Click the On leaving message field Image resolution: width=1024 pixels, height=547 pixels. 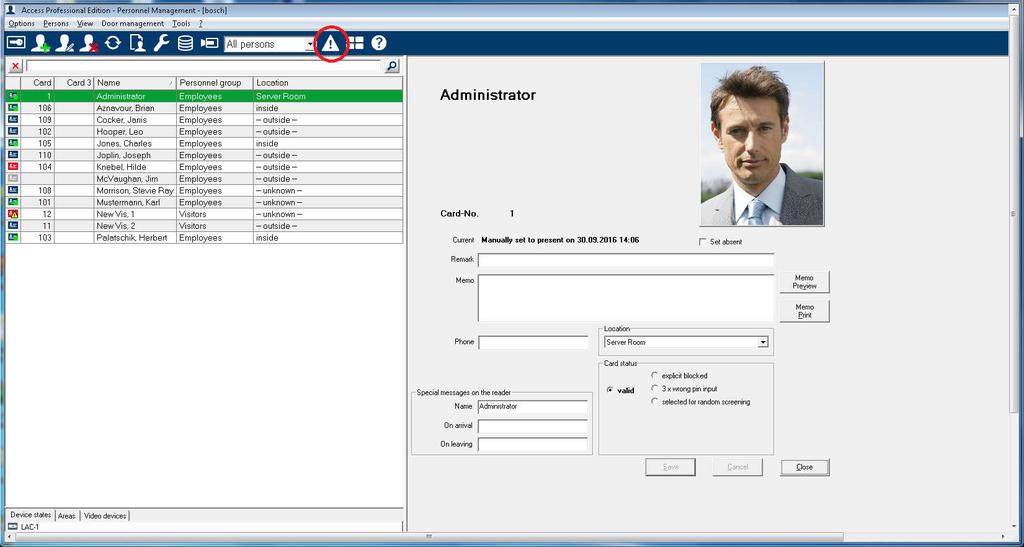tap(533, 445)
